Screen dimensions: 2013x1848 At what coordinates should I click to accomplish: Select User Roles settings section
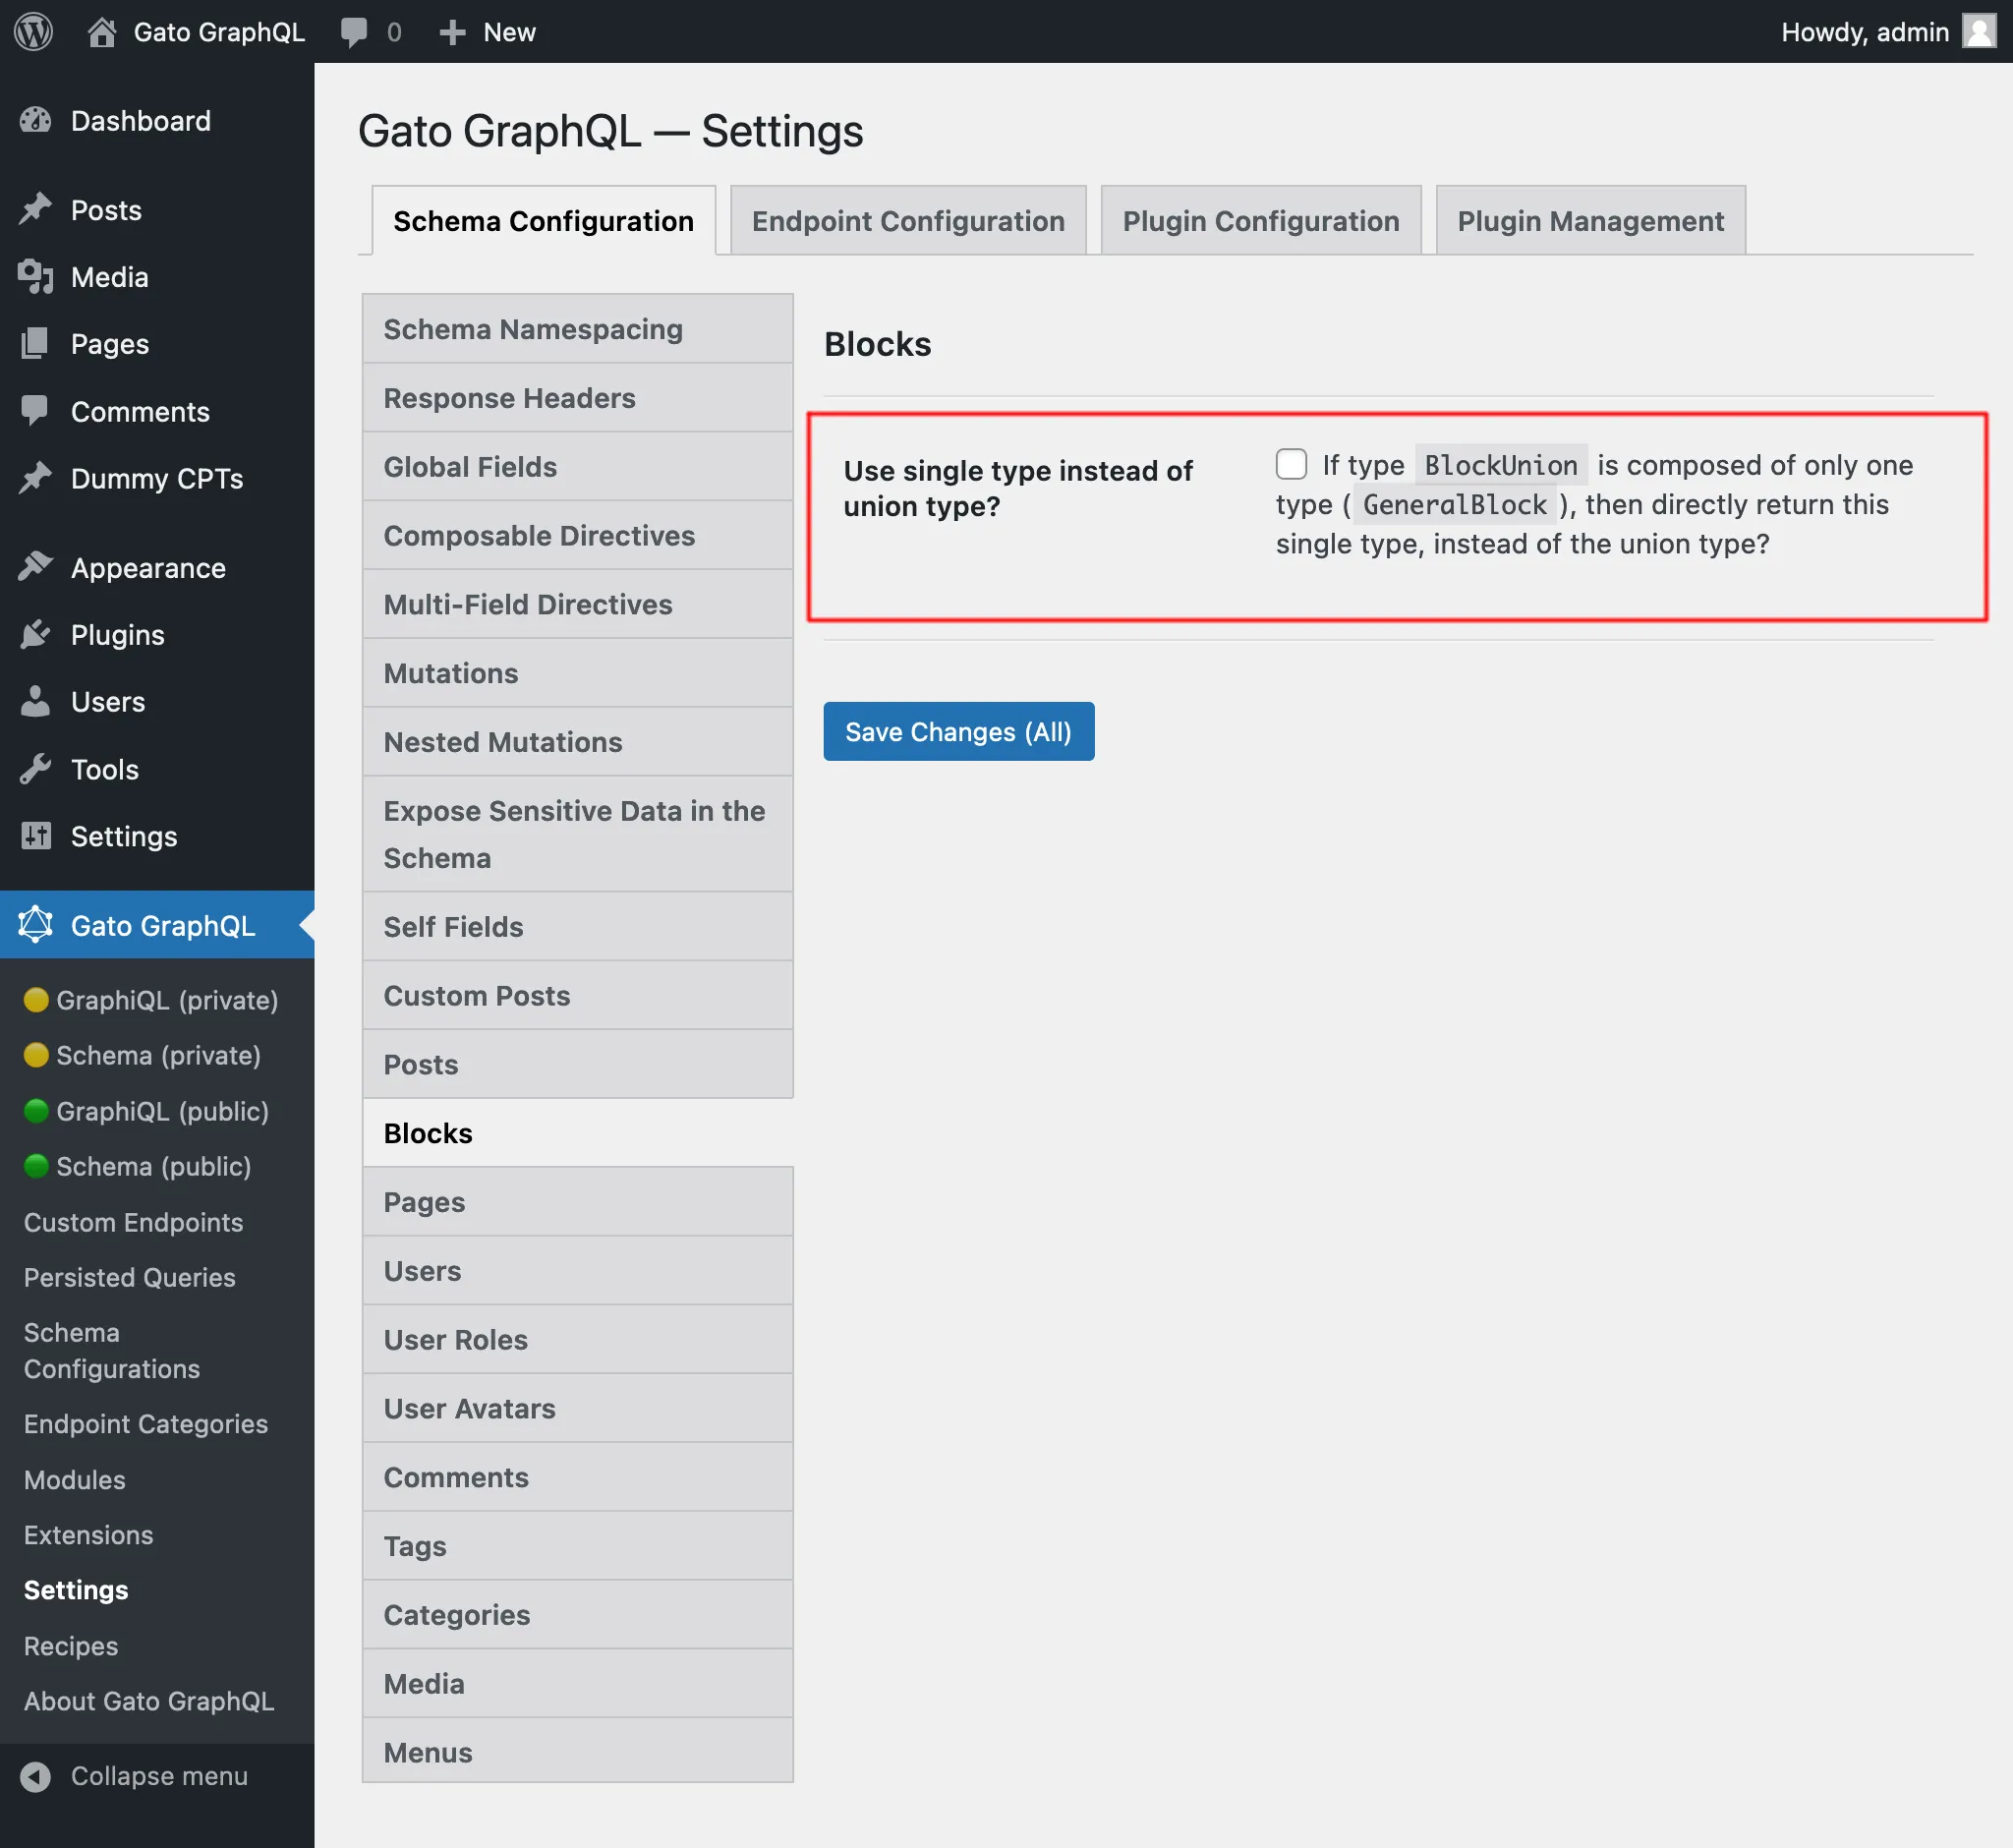pos(578,1340)
